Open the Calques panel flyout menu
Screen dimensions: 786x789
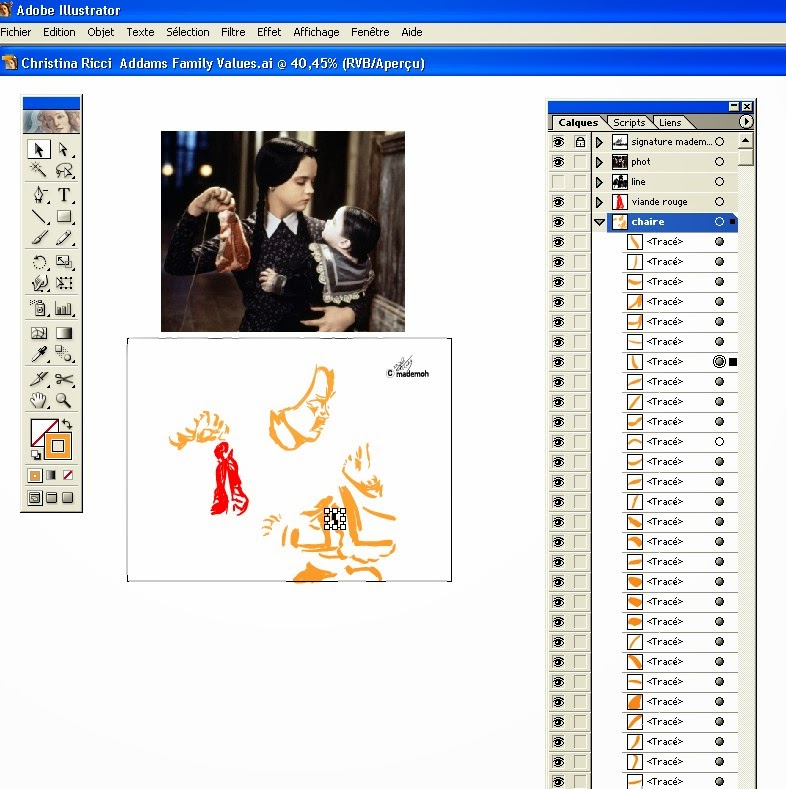[x=746, y=122]
